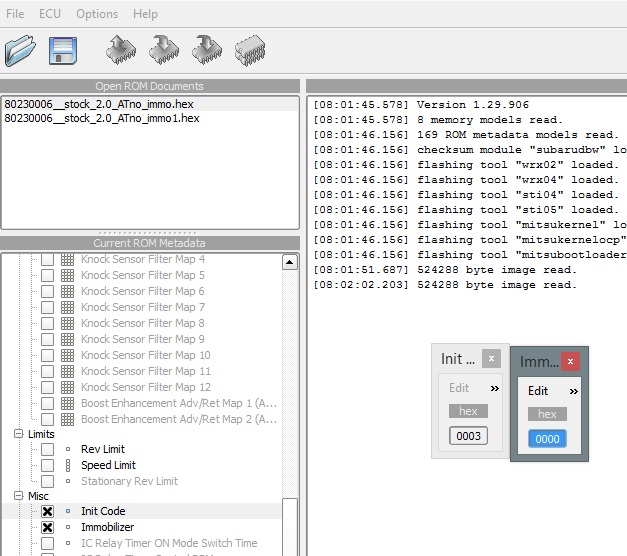Collapse the Misc tree group
Image resolution: width=627 pixels, height=556 pixels.
coord(18,496)
